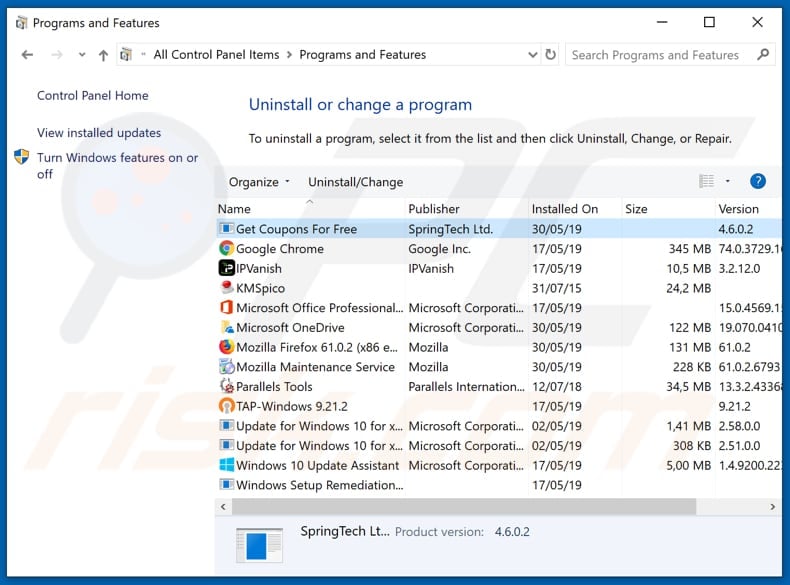The height and width of the screenshot is (585, 790).
Task: Click the Mozilla Firefox icon in list
Action: click(226, 347)
